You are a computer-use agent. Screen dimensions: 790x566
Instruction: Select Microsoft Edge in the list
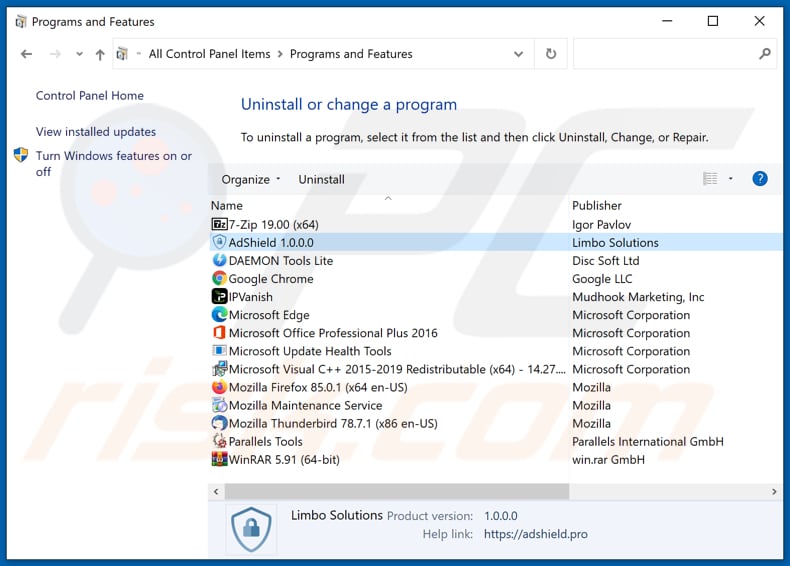[496, 315]
